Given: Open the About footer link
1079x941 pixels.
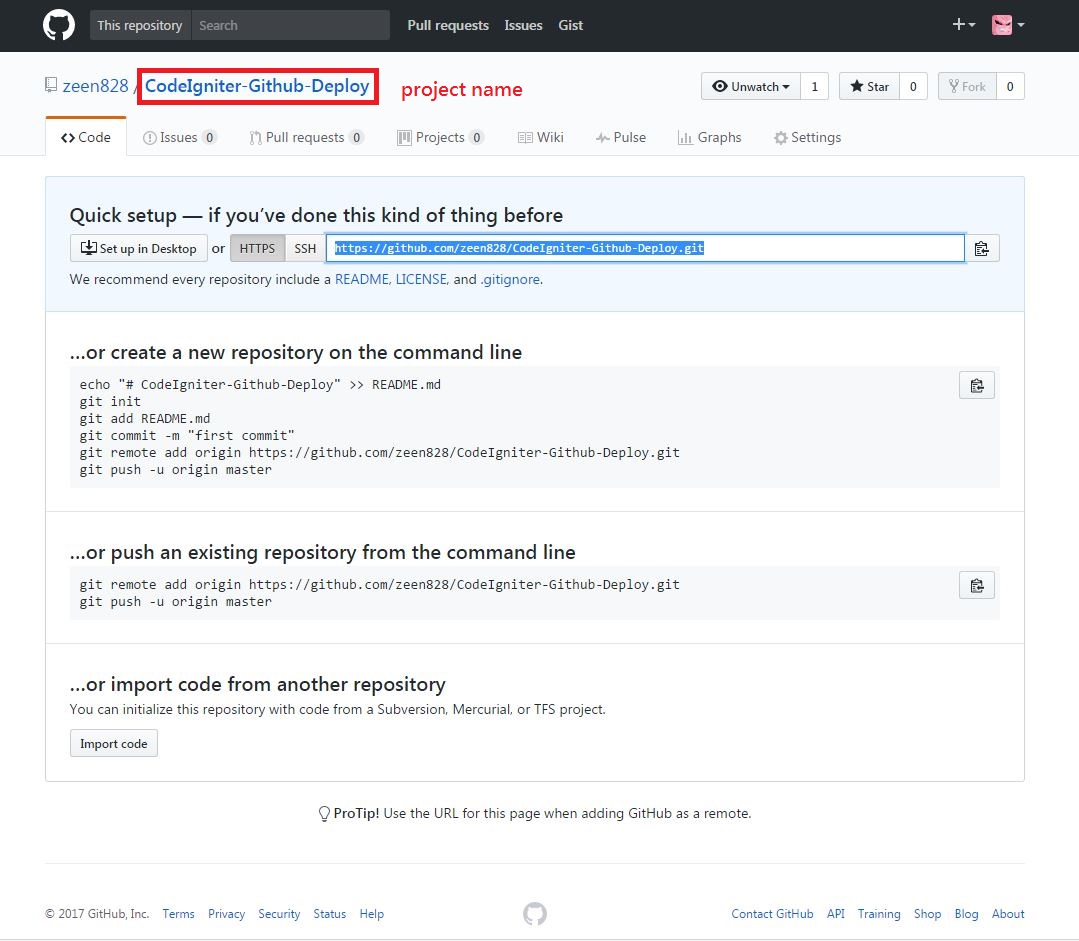Looking at the screenshot, I should coord(1007,913).
